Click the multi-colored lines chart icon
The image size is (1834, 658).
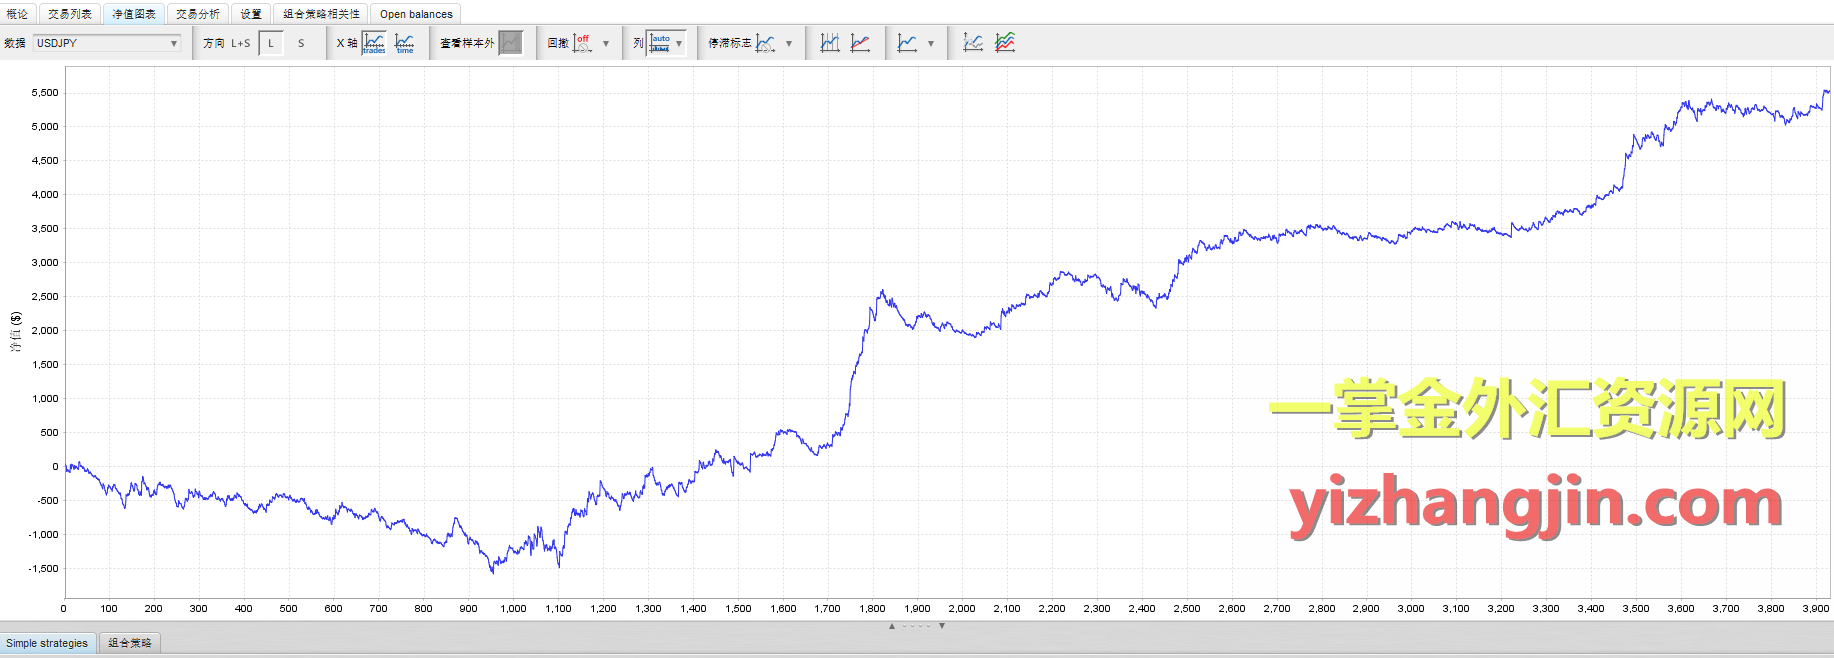point(1005,43)
